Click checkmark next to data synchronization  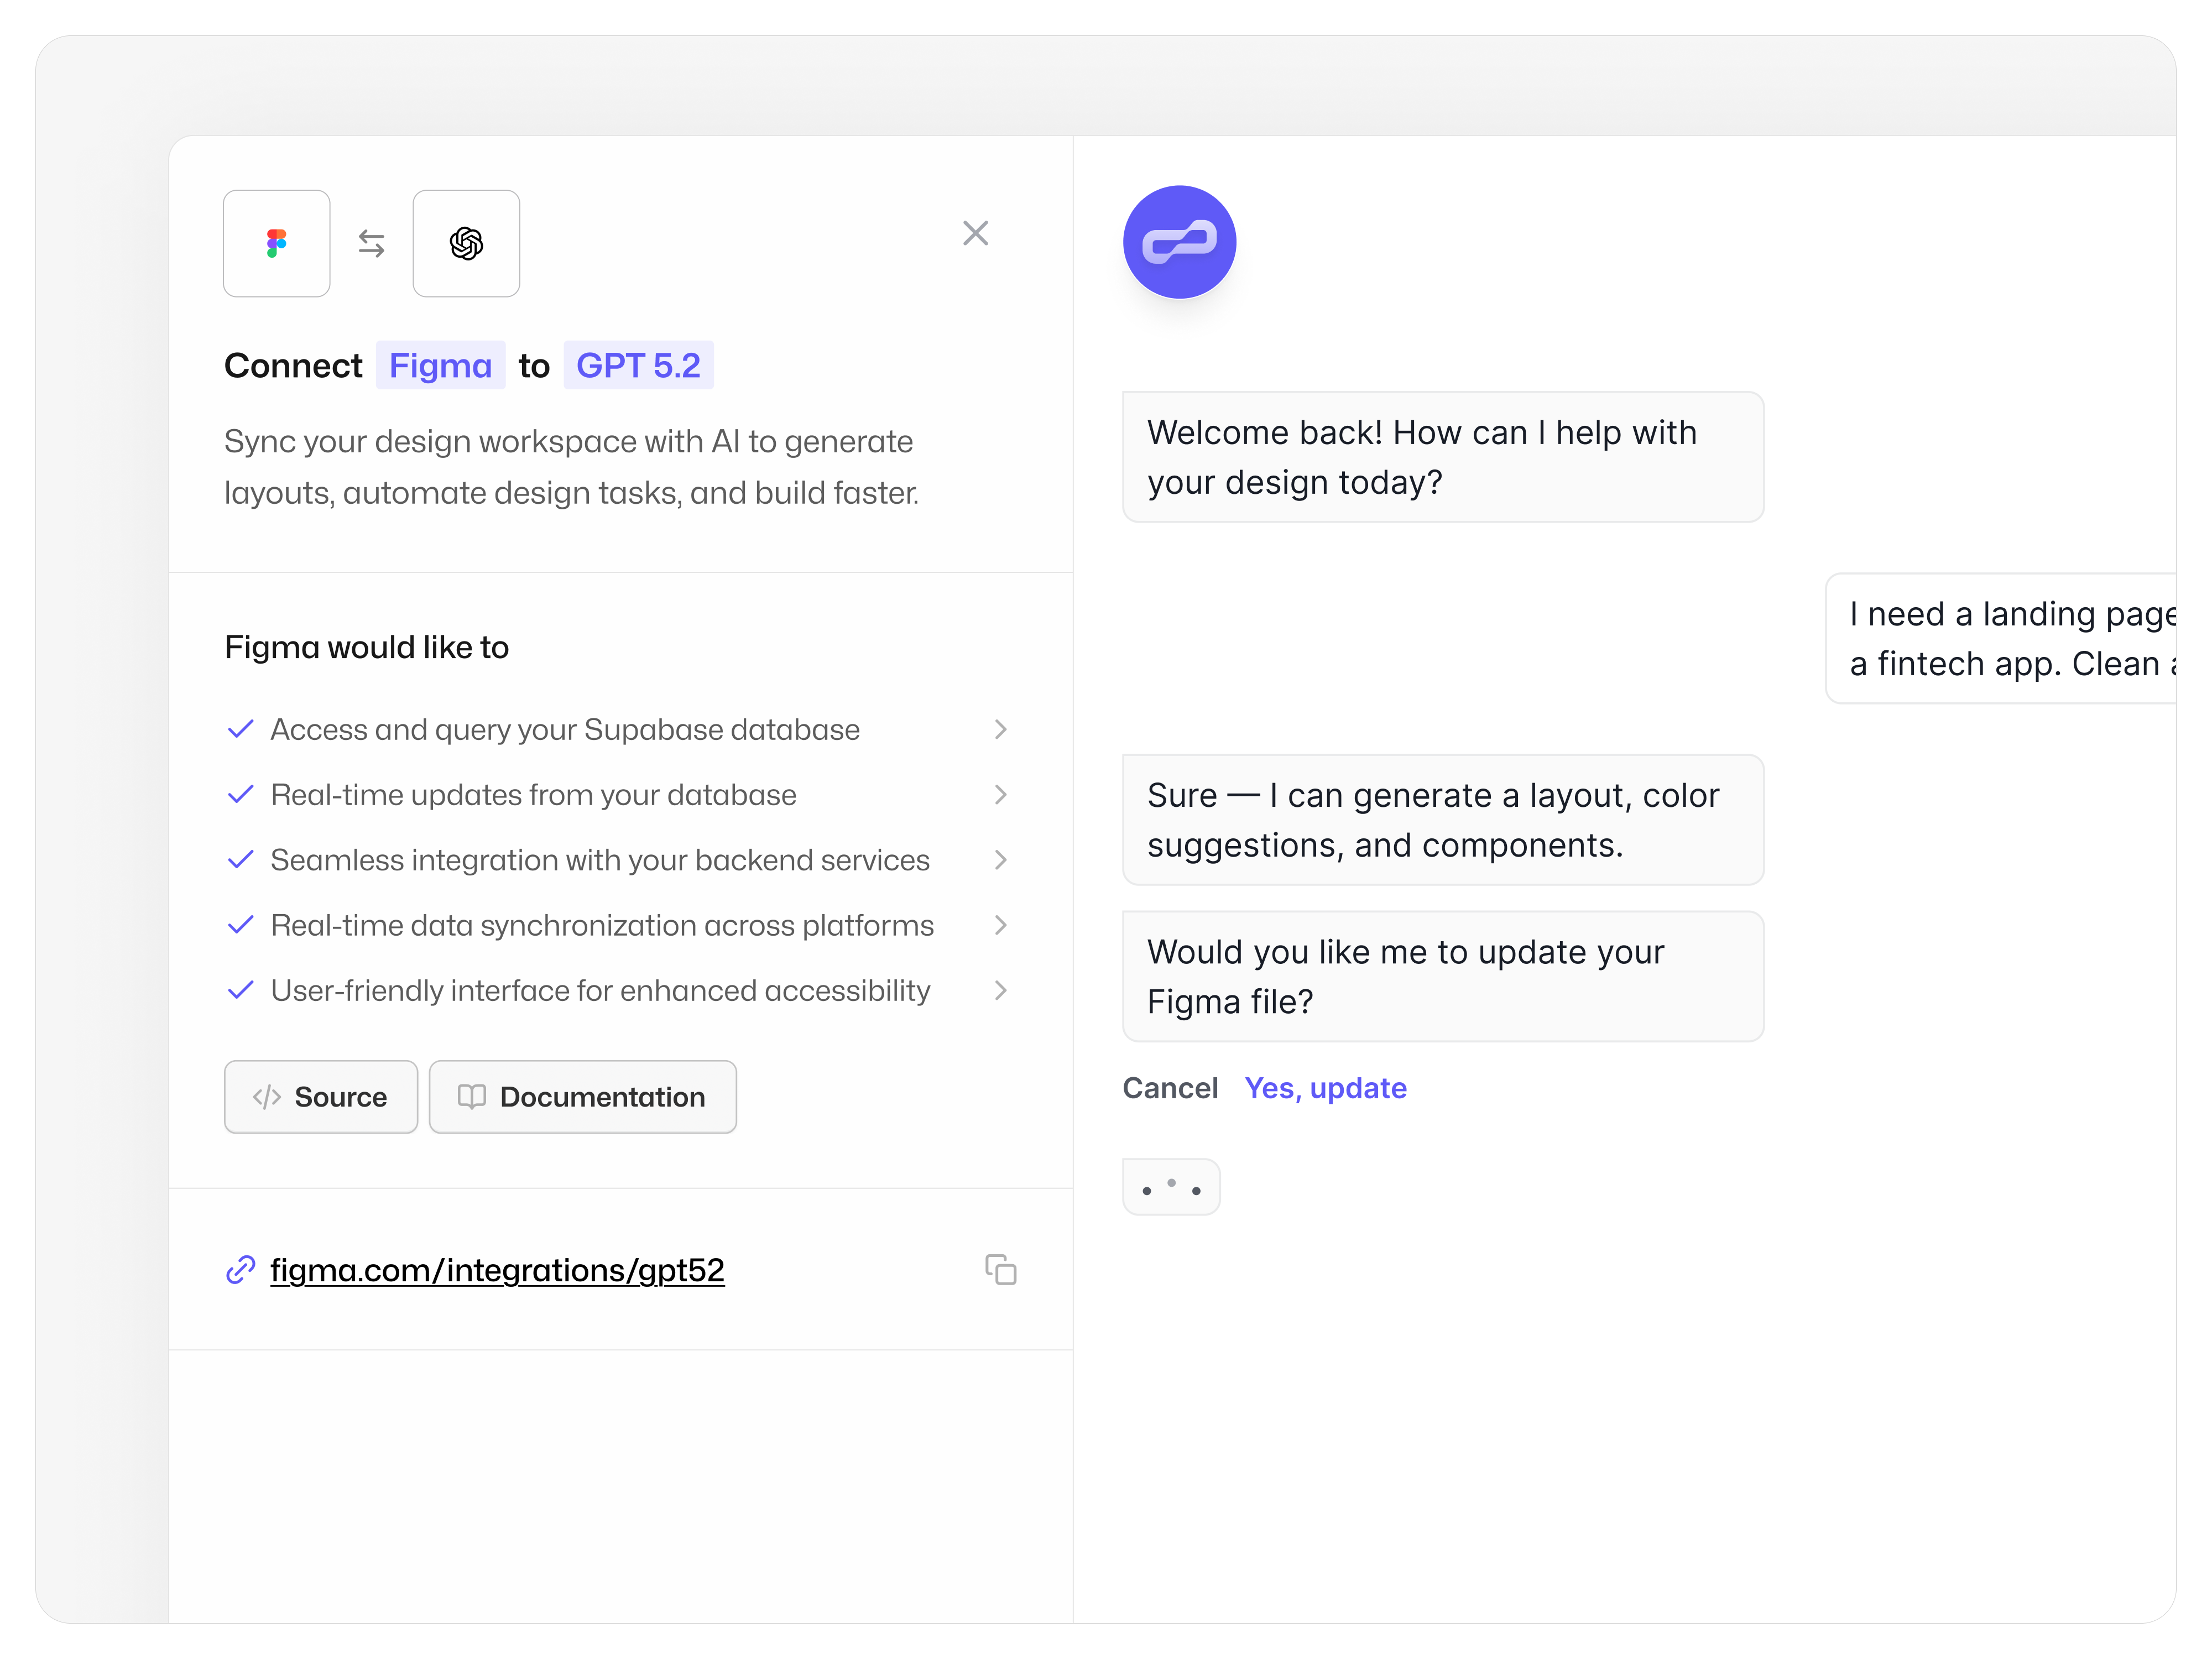(241, 925)
